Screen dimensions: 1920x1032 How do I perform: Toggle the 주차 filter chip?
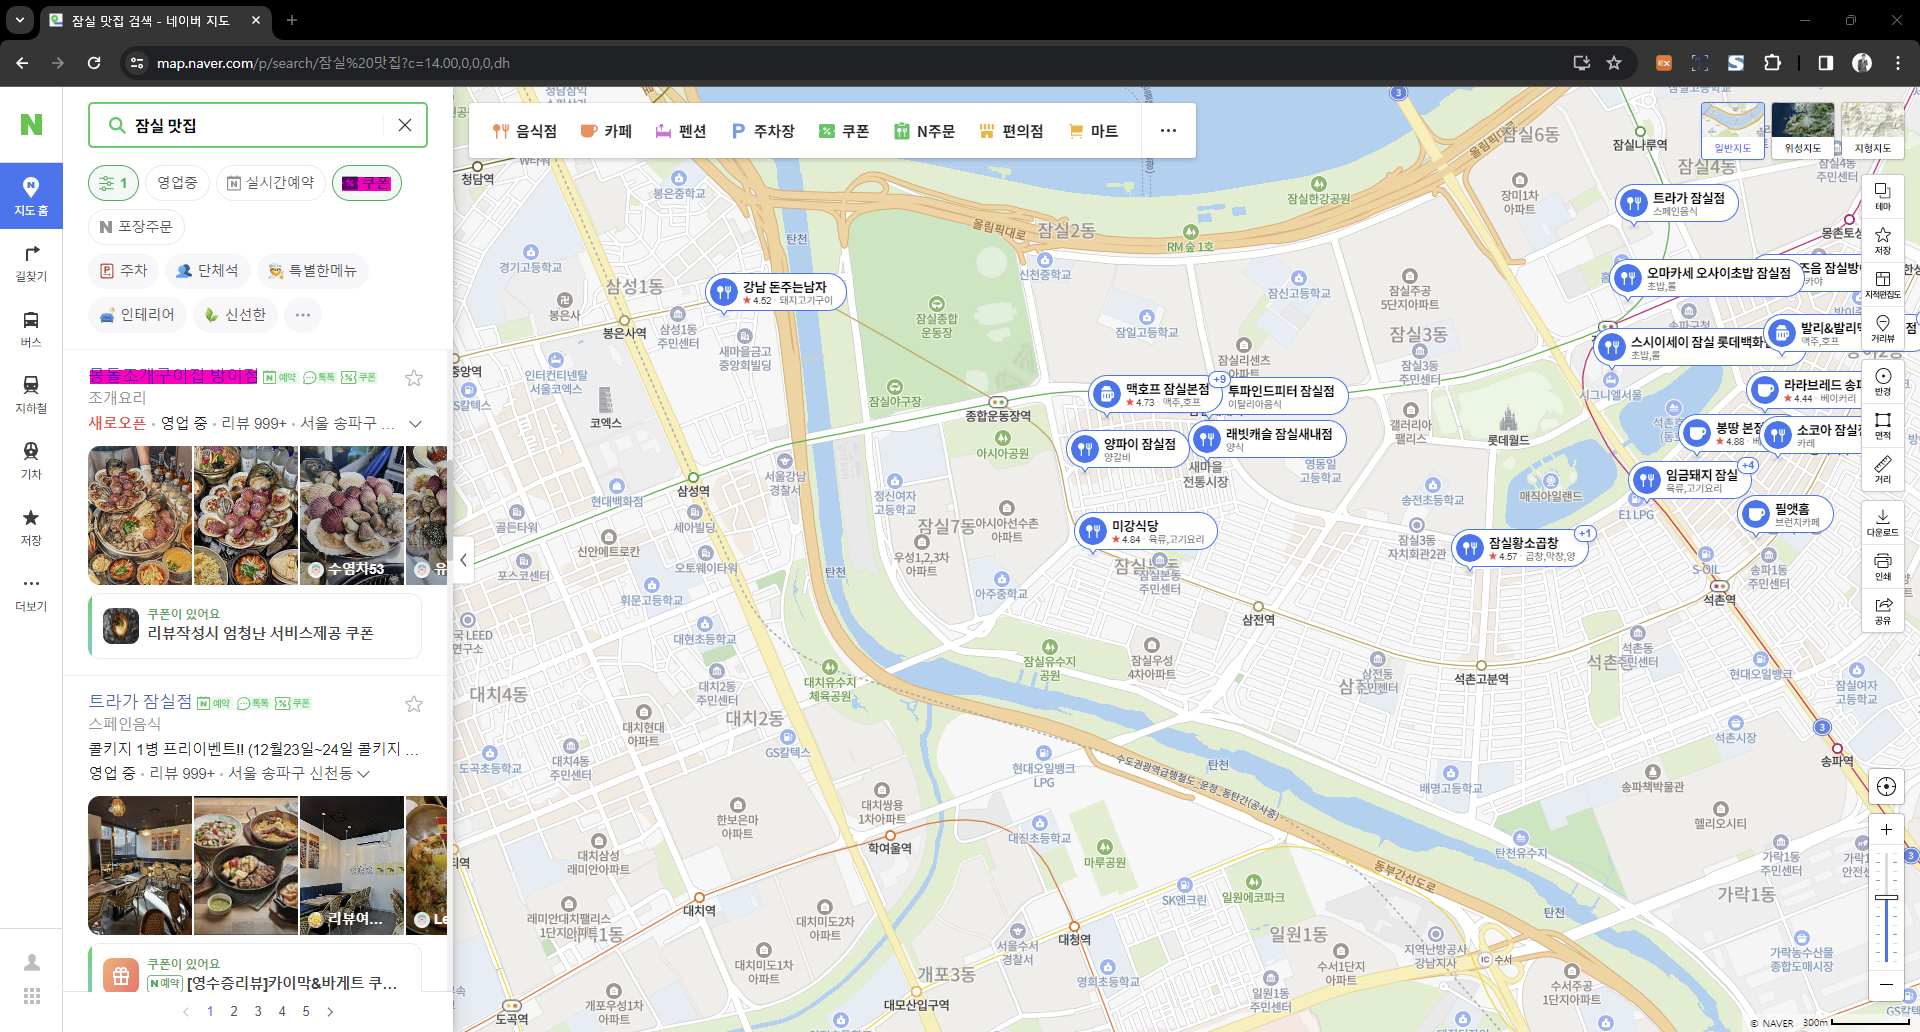(x=124, y=271)
